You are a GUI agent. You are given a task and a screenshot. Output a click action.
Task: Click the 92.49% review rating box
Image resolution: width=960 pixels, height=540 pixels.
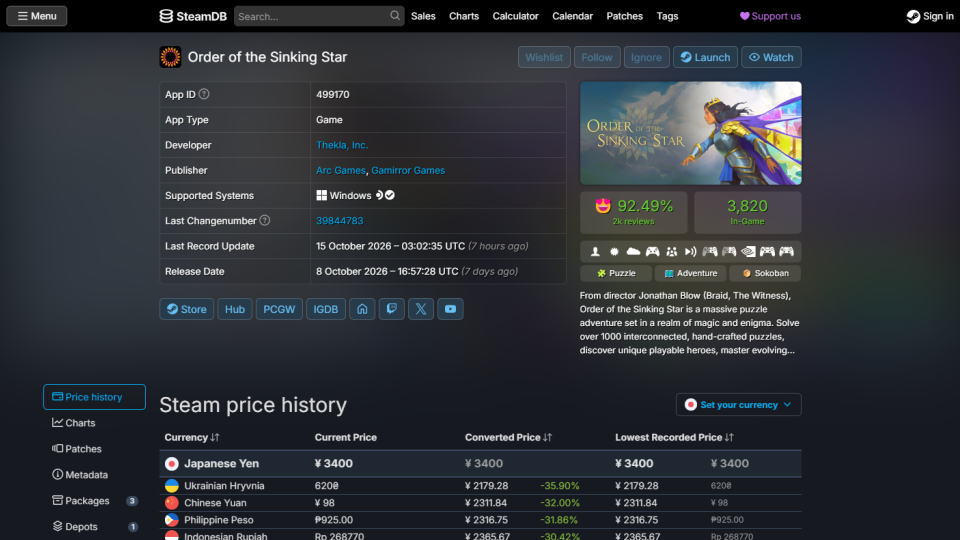coord(634,212)
